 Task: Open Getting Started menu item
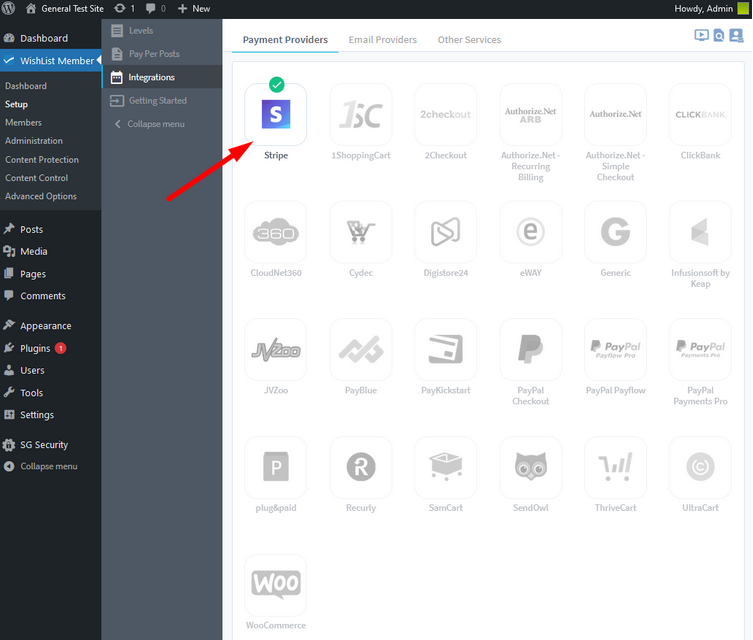click(162, 100)
